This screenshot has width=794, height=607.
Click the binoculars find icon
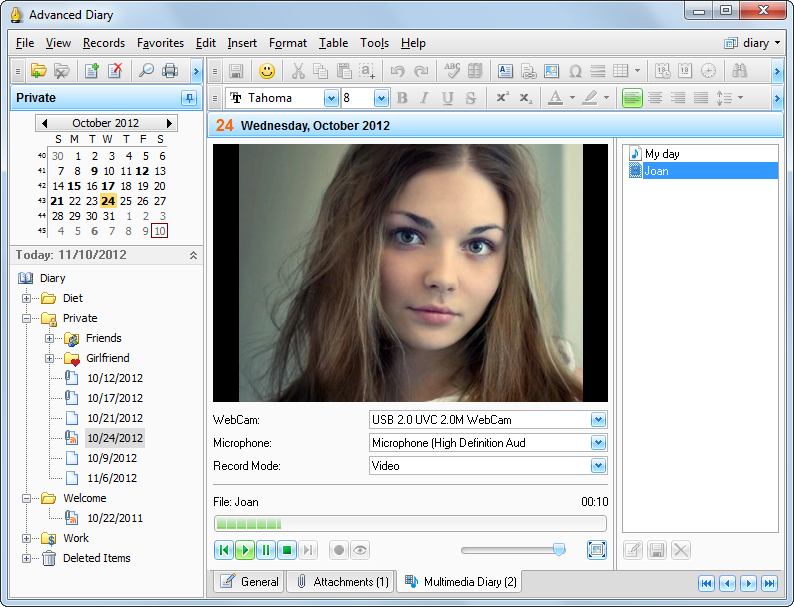[x=740, y=71]
